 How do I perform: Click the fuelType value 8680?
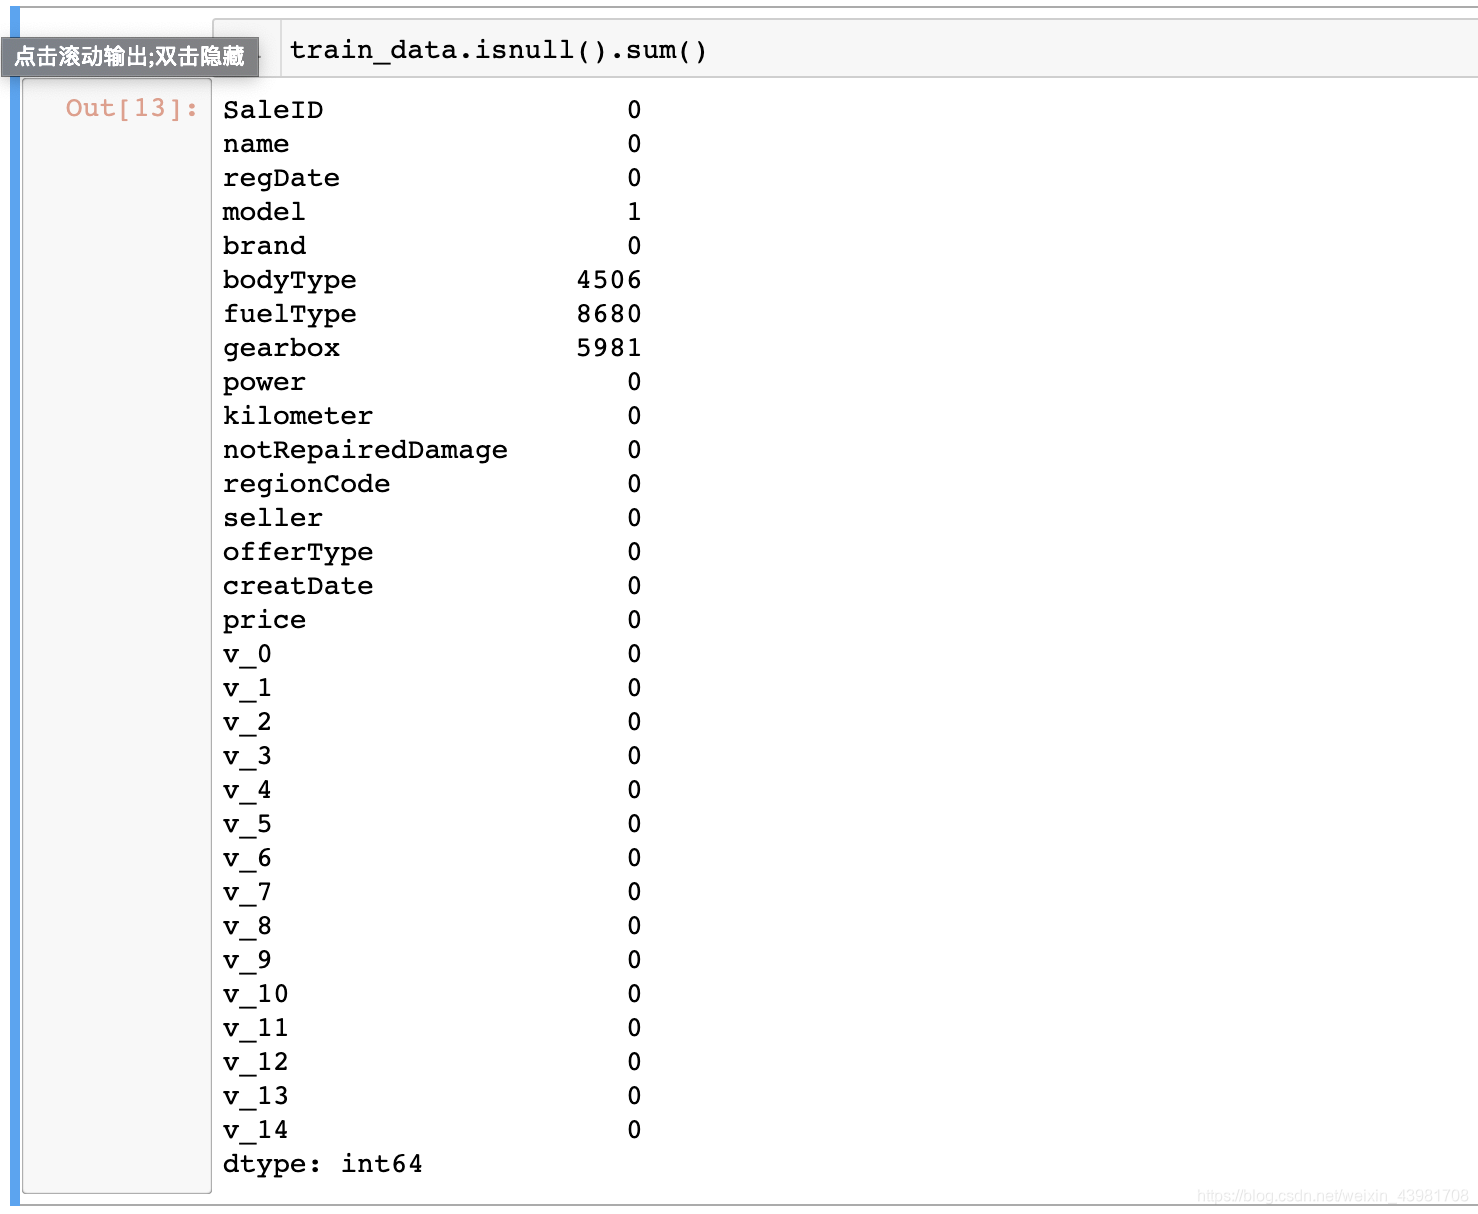click(x=609, y=314)
